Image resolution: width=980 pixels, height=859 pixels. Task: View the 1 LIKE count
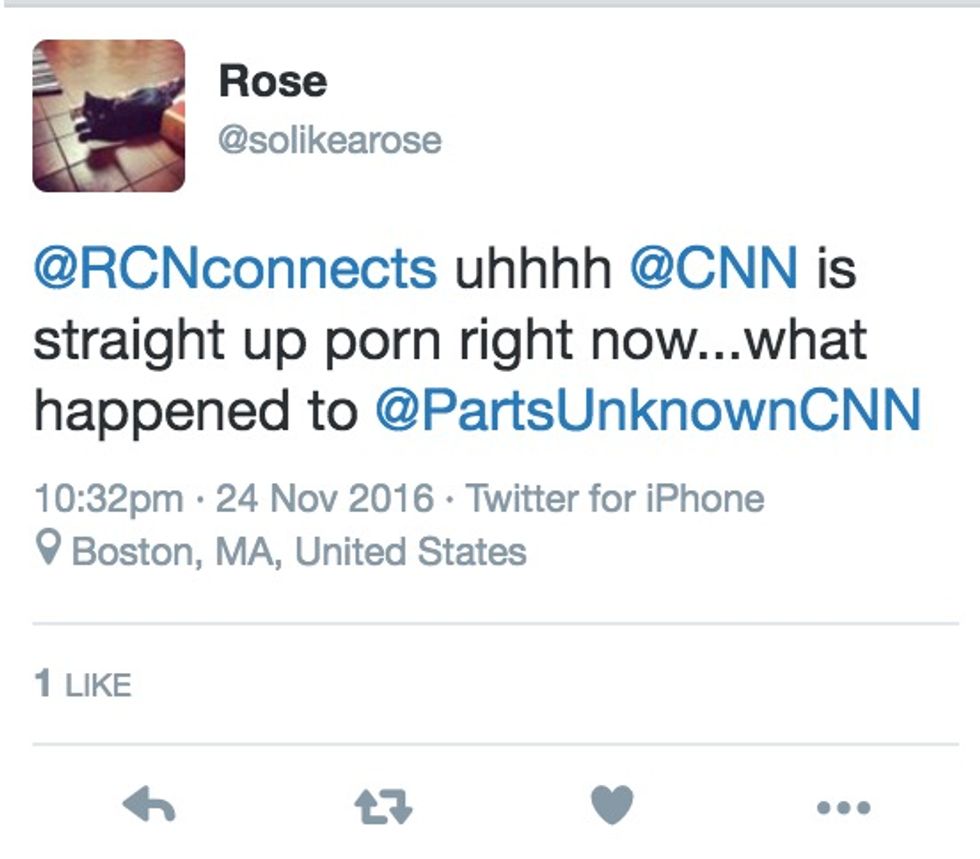tap(82, 685)
